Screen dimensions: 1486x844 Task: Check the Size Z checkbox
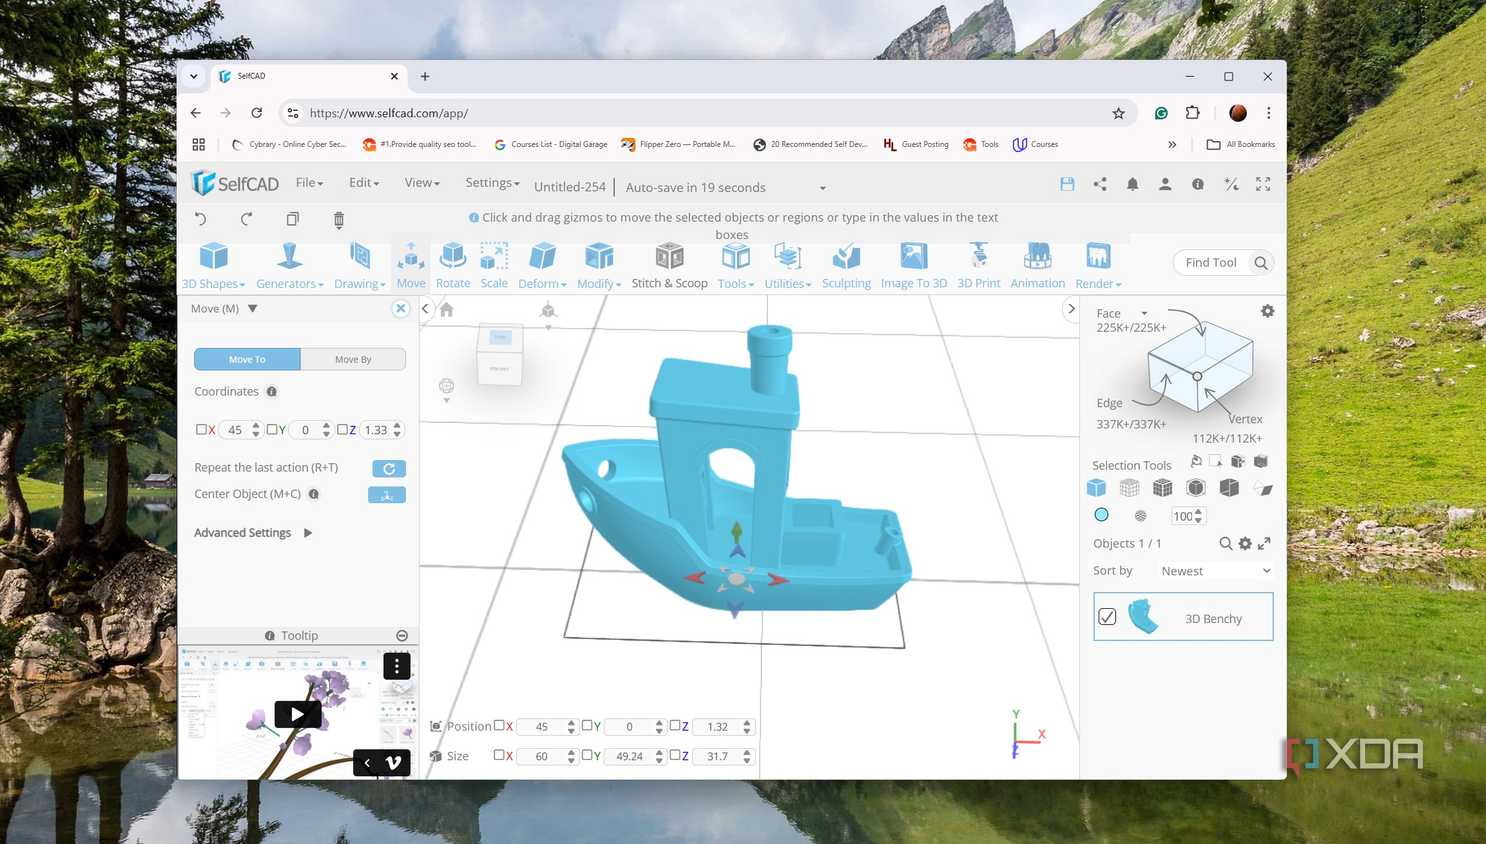coord(675,755)
